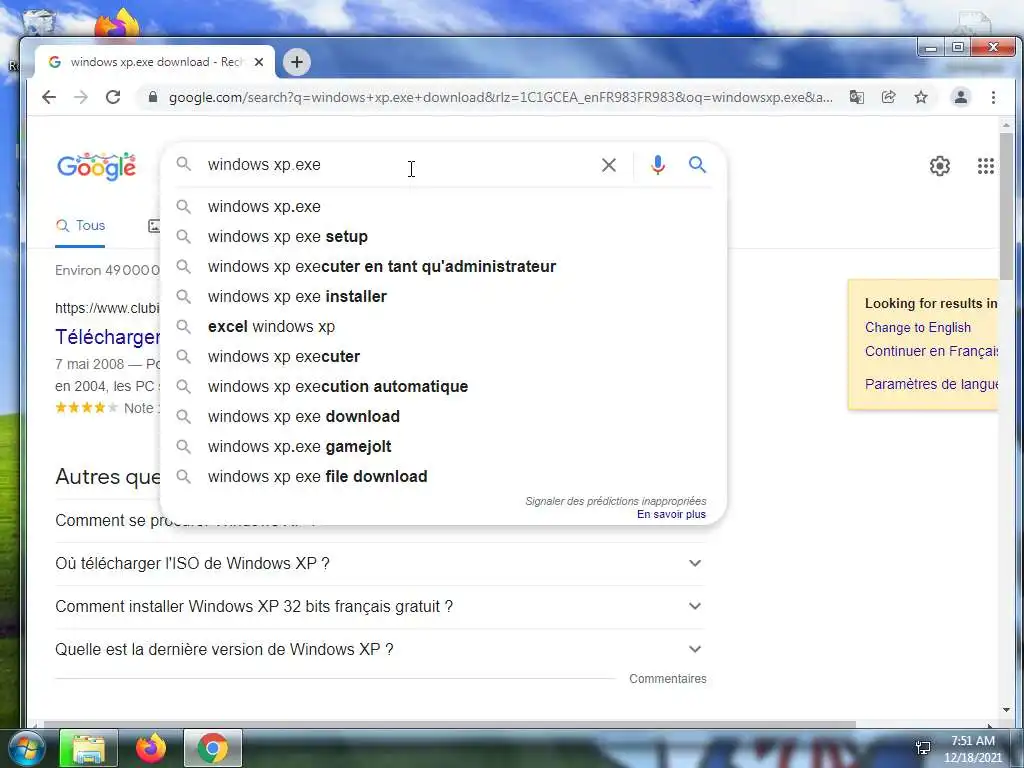Click the Firefox desktop shortcut icon
The width and height of the screenshot is (1024, 768).
point(117,24)
